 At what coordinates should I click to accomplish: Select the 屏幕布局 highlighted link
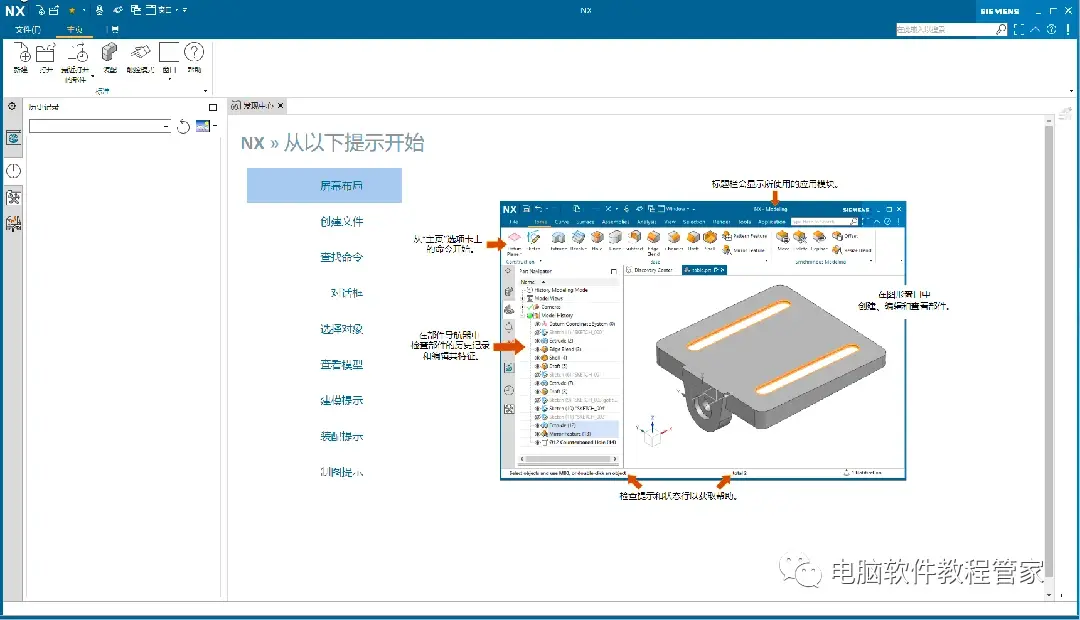(324, 185)
